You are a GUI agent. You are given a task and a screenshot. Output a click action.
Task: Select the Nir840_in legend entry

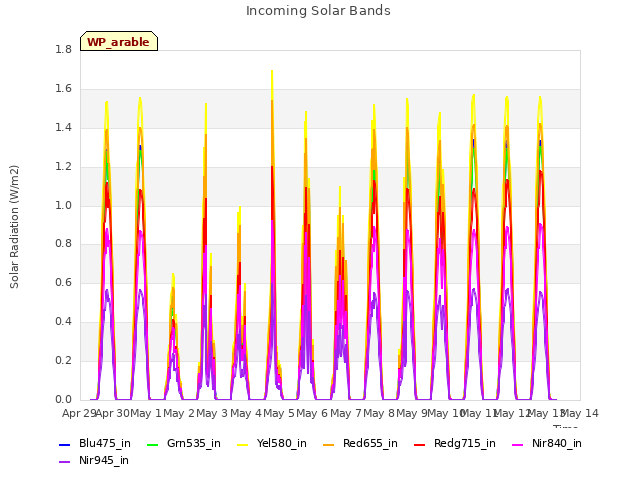547,443
